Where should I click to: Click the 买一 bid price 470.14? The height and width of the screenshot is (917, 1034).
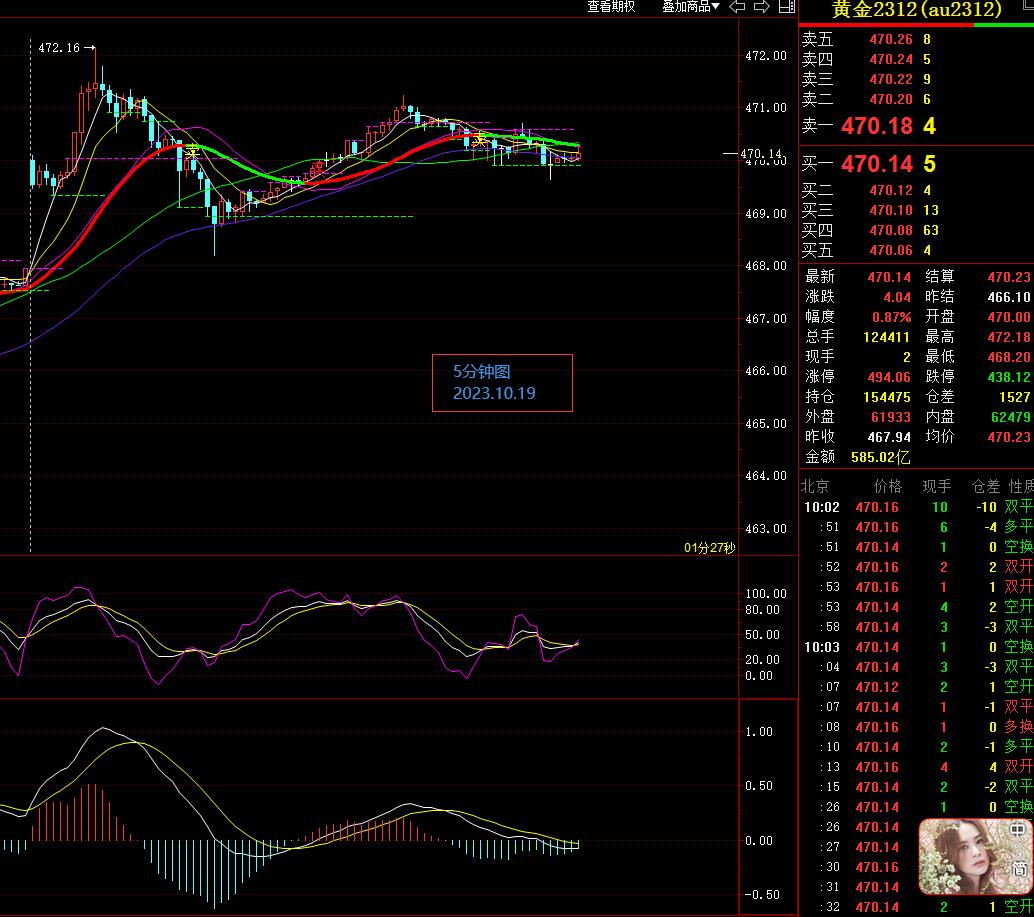click(877, 164)
